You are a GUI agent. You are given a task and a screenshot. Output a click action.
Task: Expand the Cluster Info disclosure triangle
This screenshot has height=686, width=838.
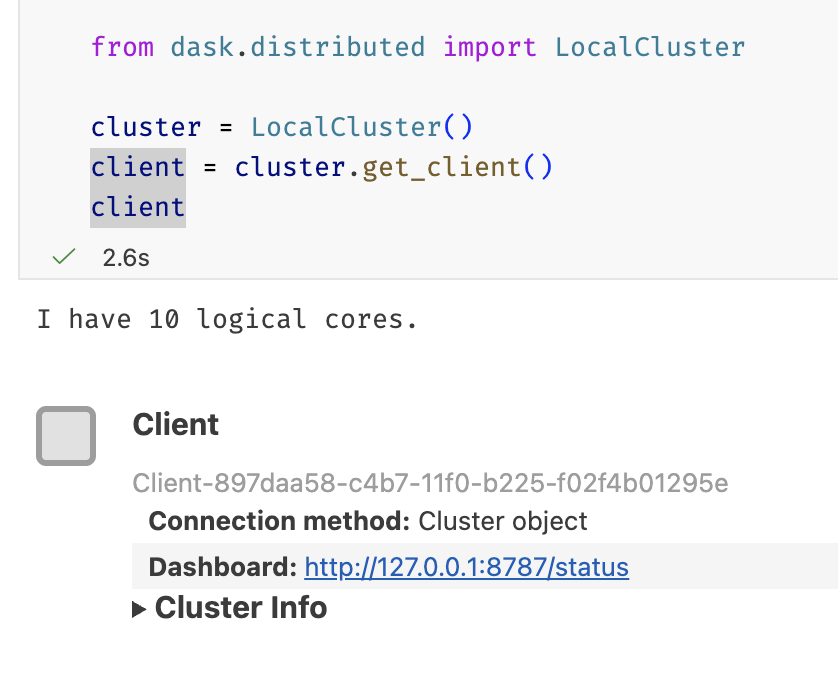(x=140, y=609)
